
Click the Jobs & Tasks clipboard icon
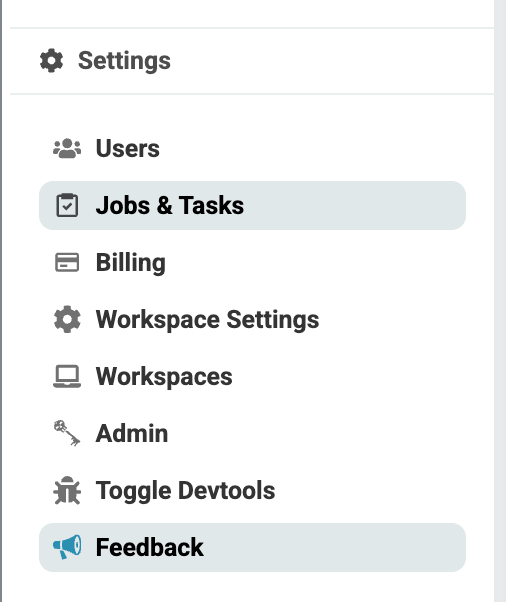(x=67, y=205)
